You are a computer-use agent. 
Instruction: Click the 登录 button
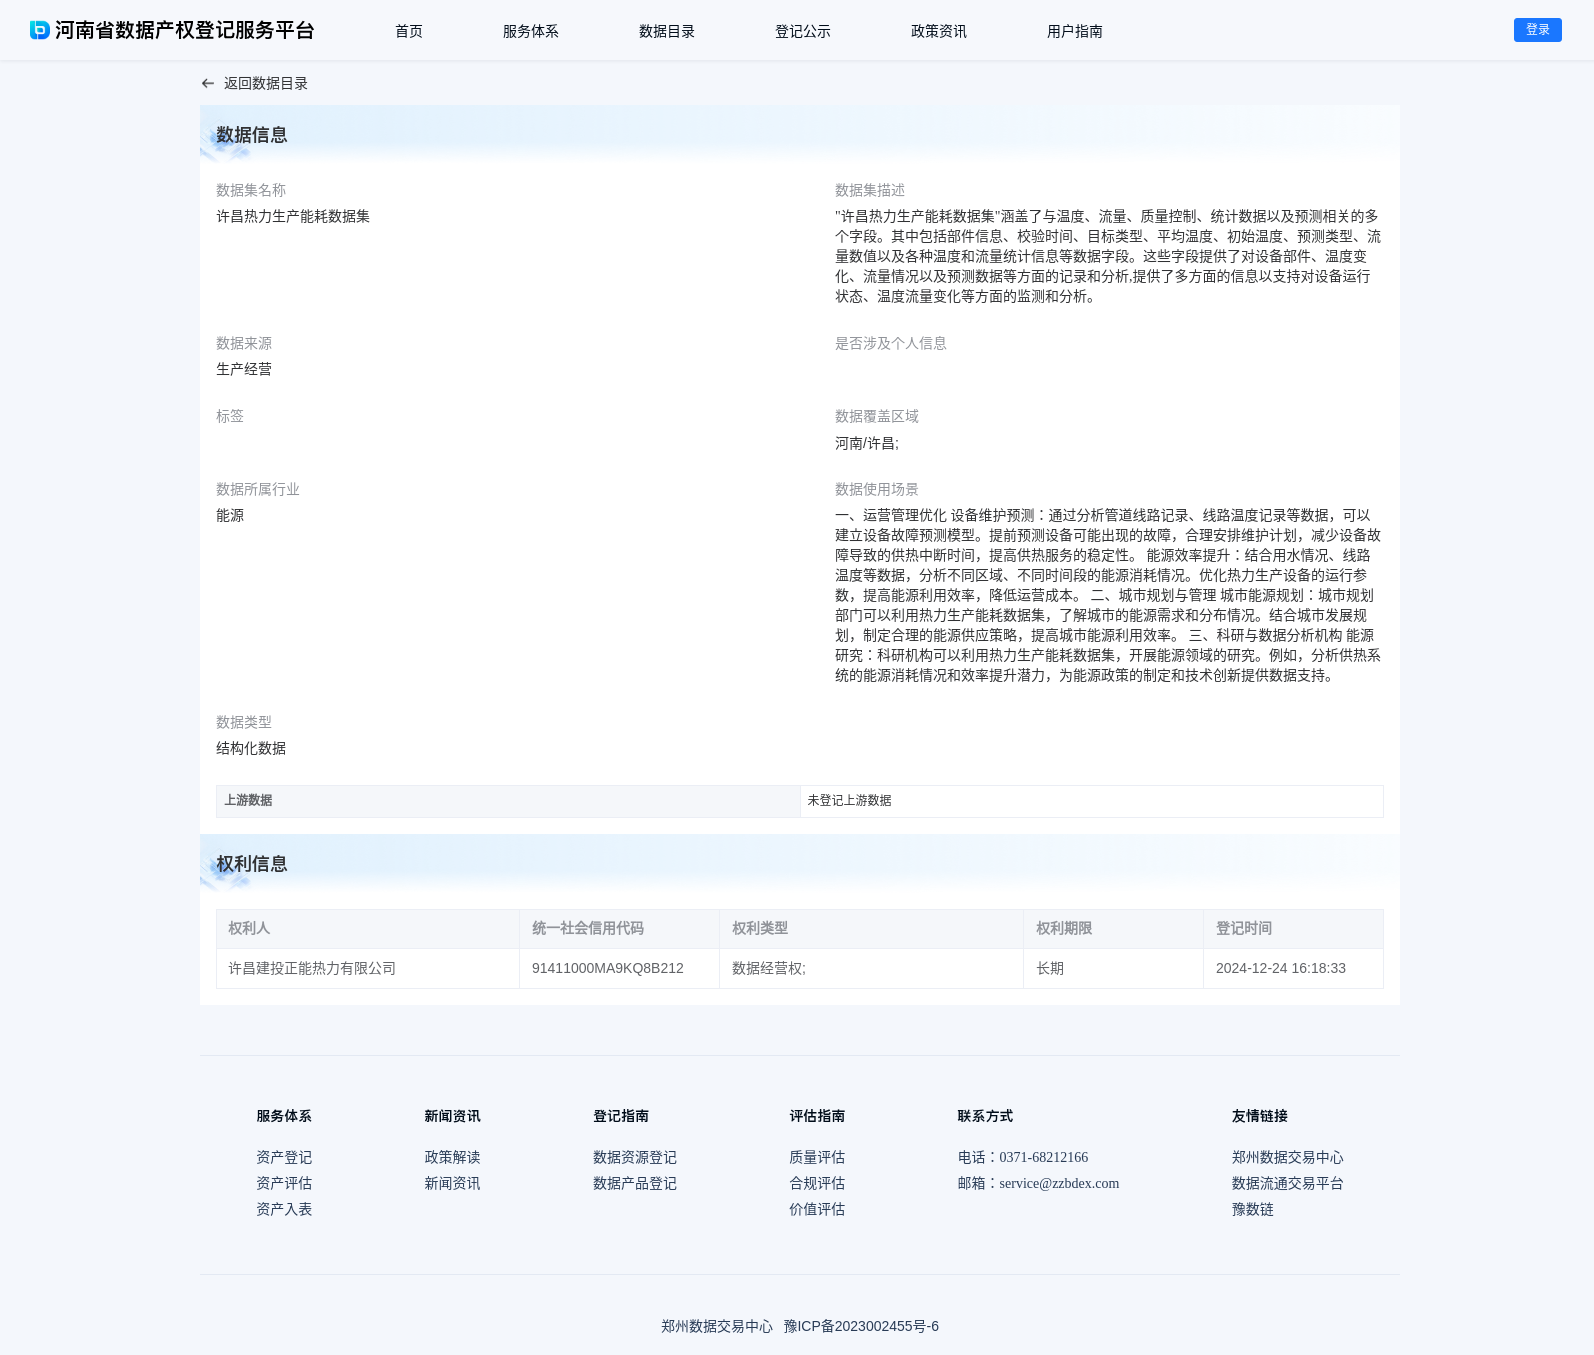(x=1538, y=30)
